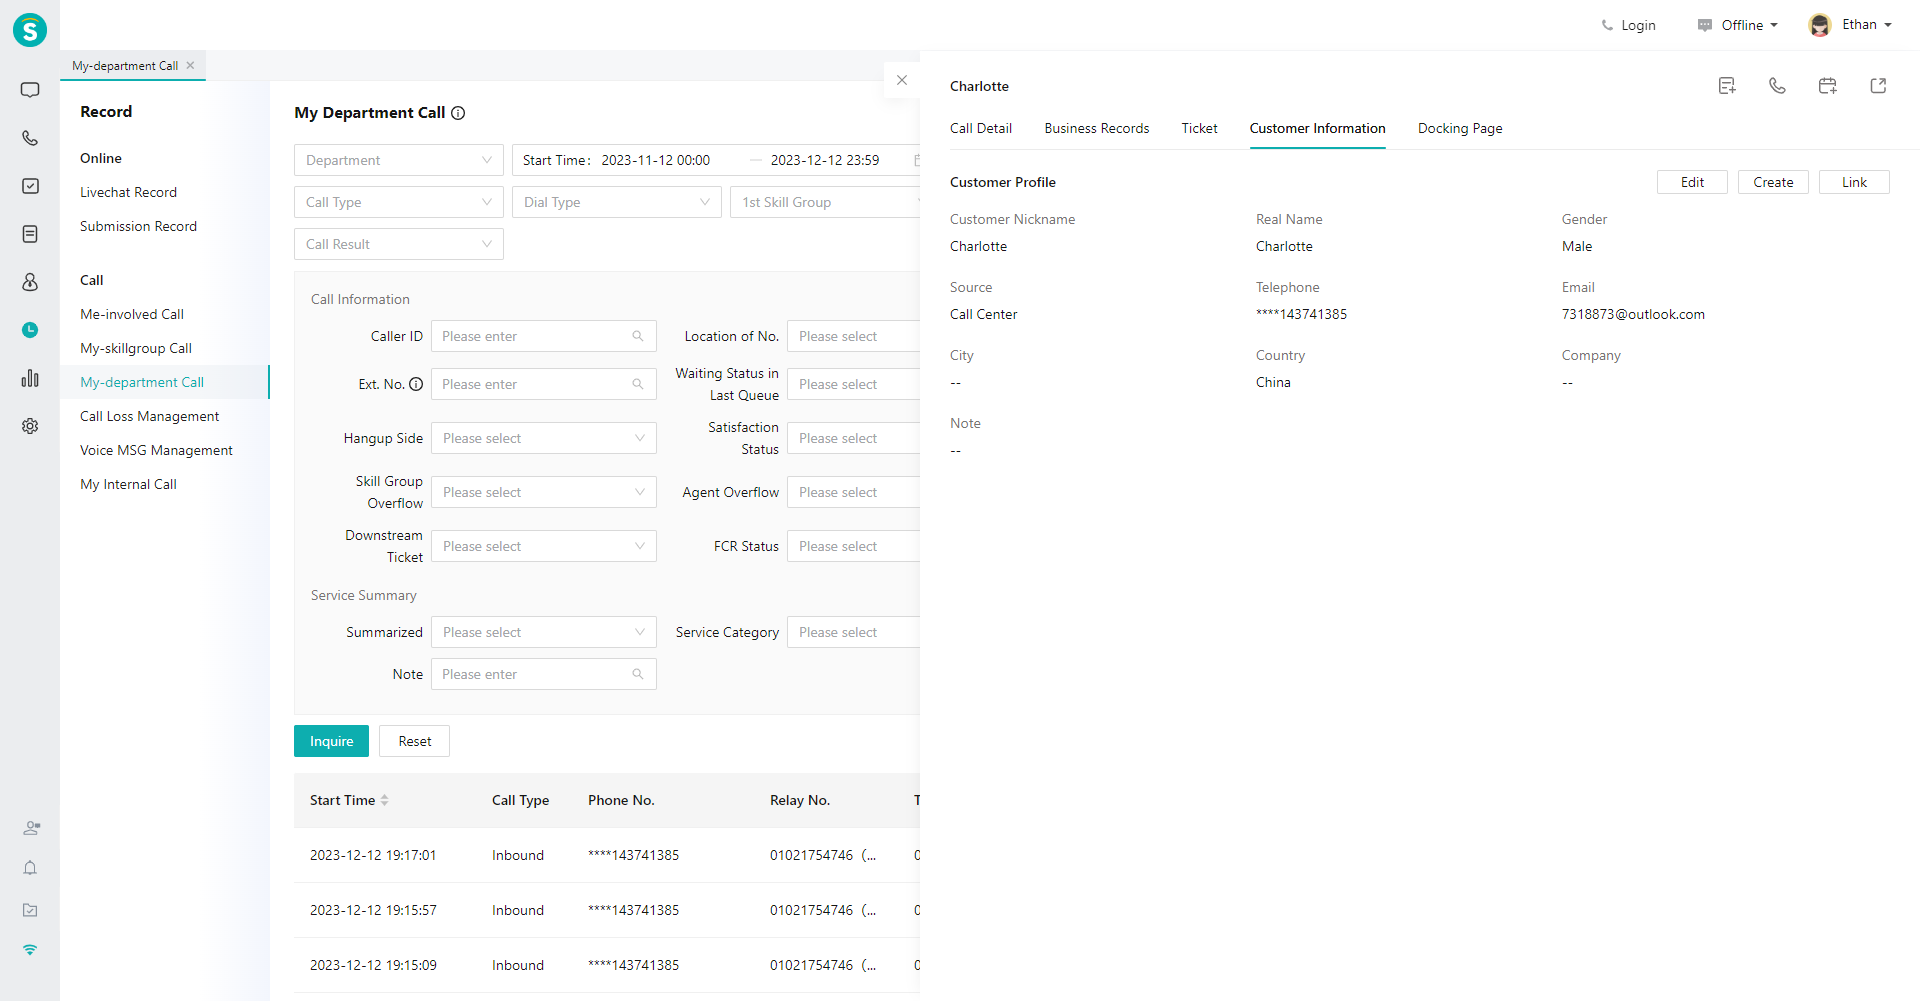Screen dimensions: 1920x1001
Task: Open Voice MSG Management menu item
Action: 157,450
